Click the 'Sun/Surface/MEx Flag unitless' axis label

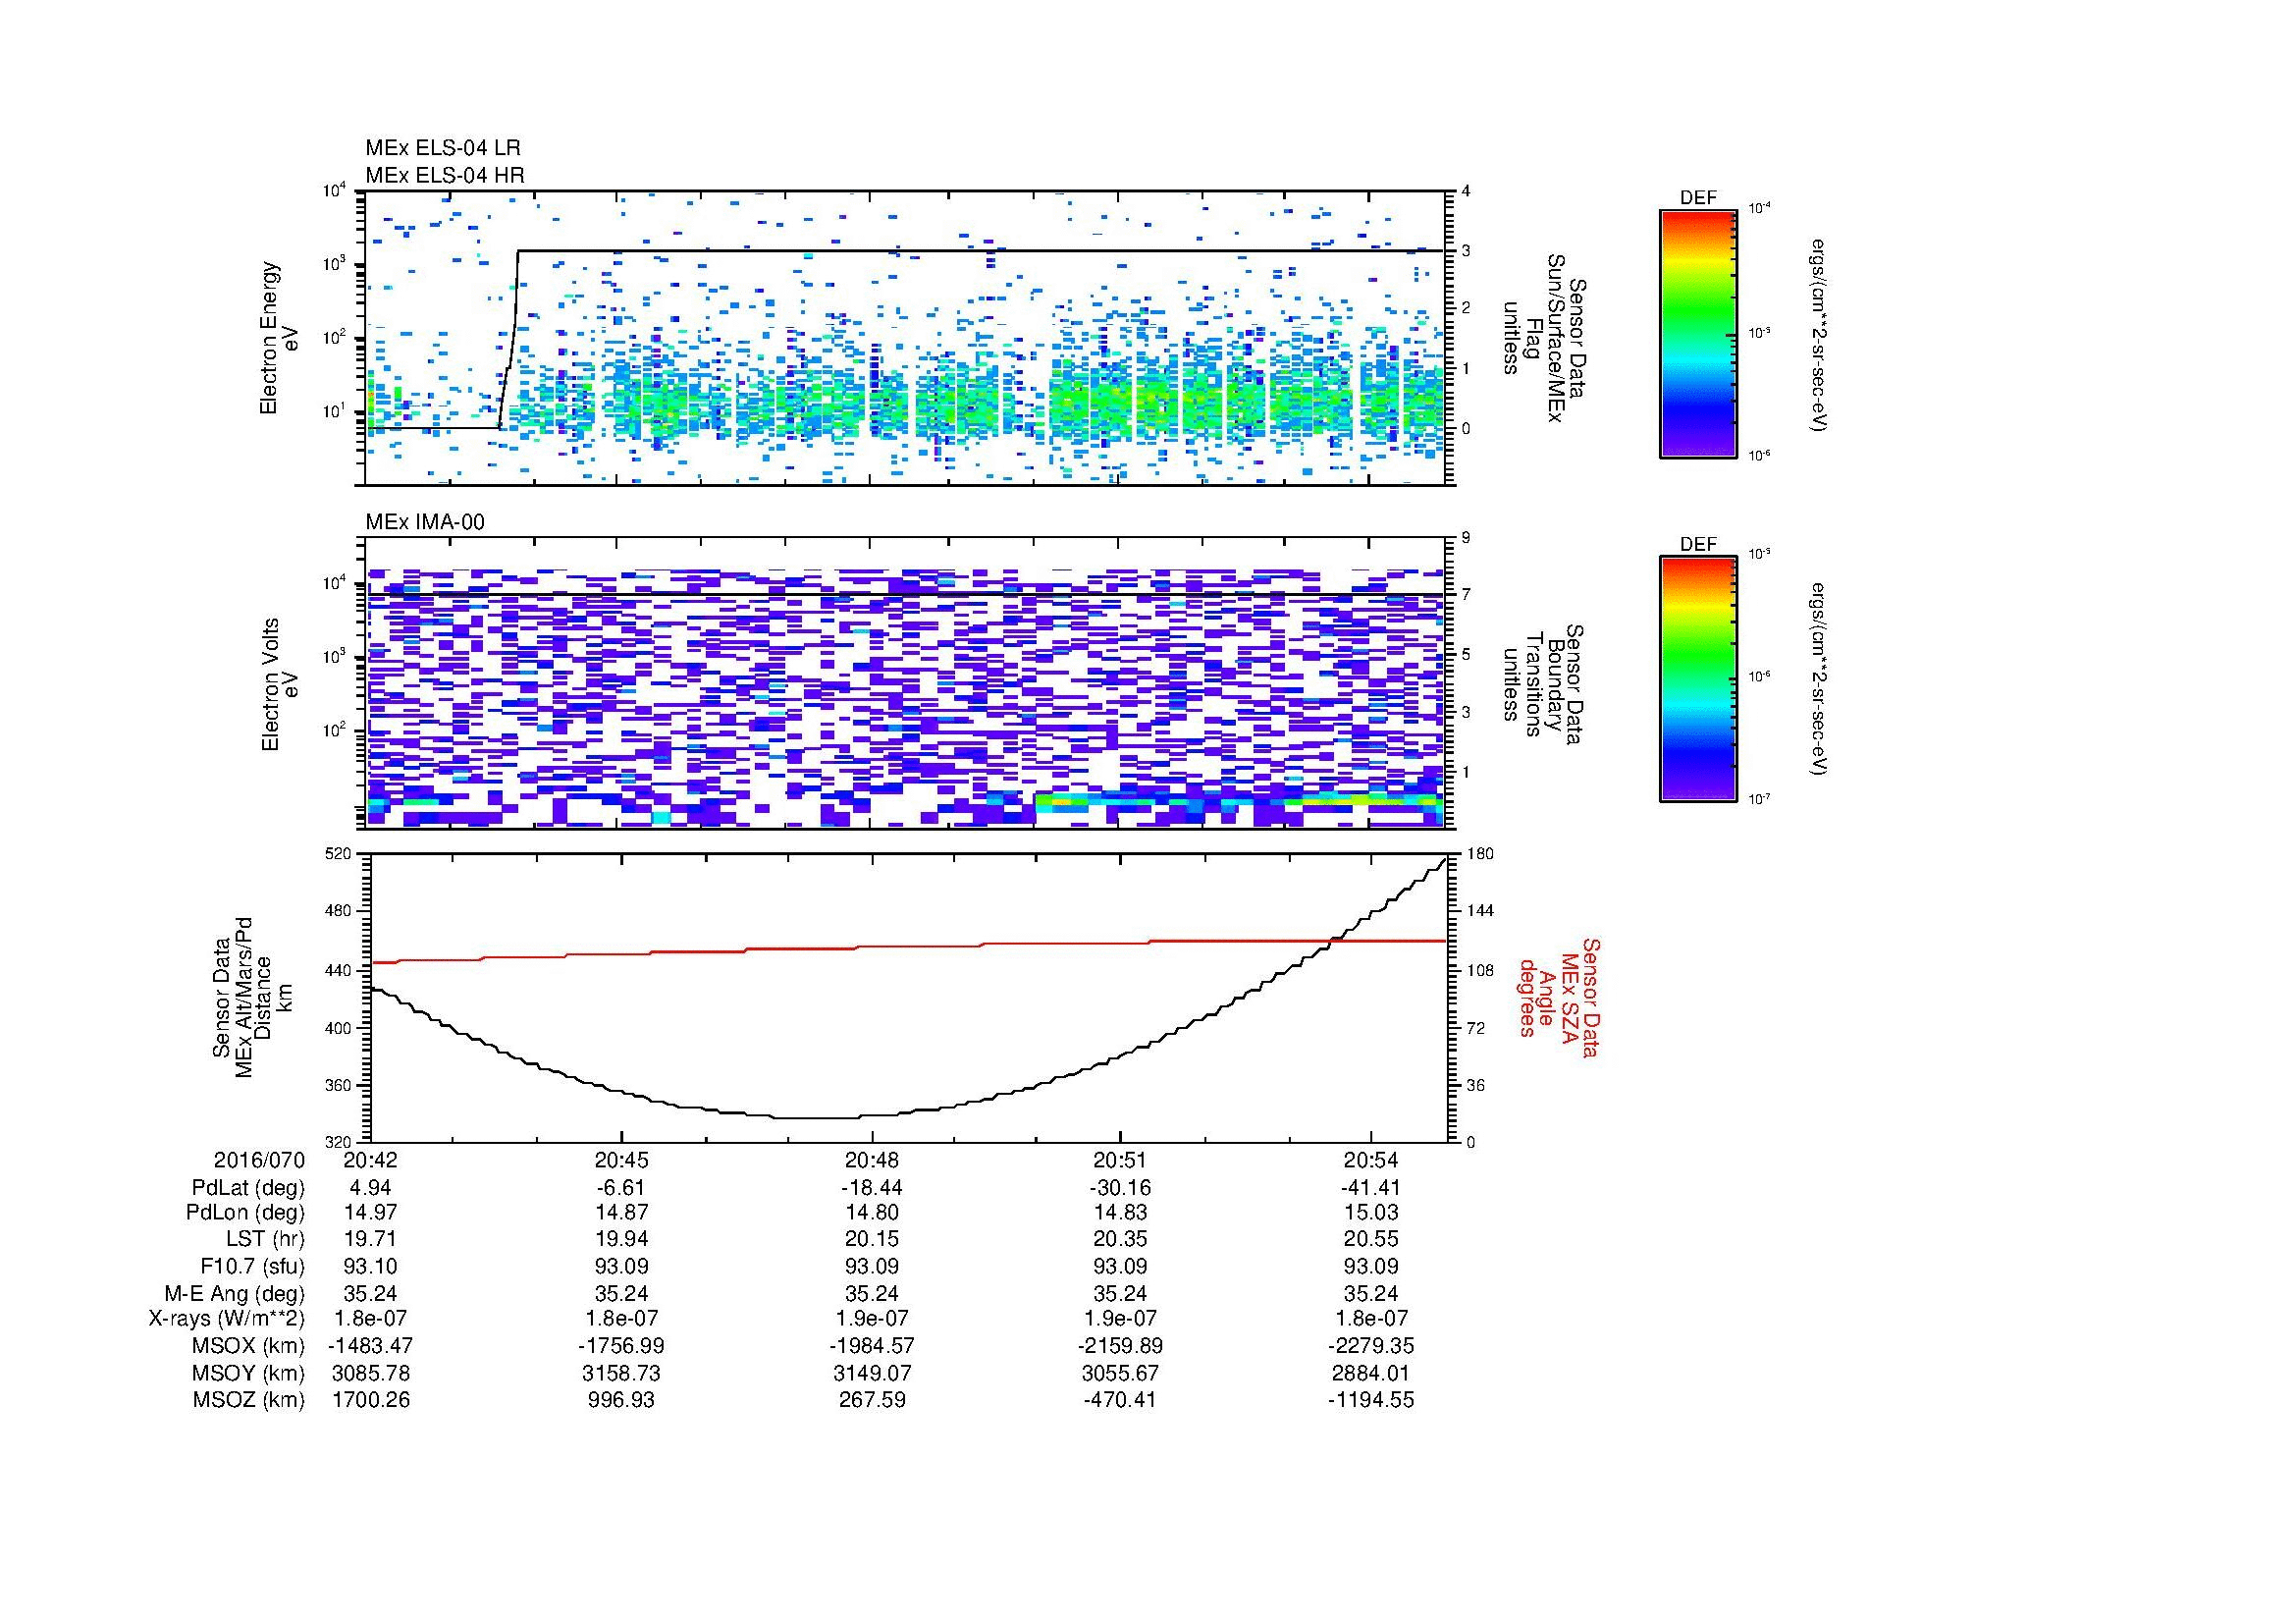coord(1536,337)
